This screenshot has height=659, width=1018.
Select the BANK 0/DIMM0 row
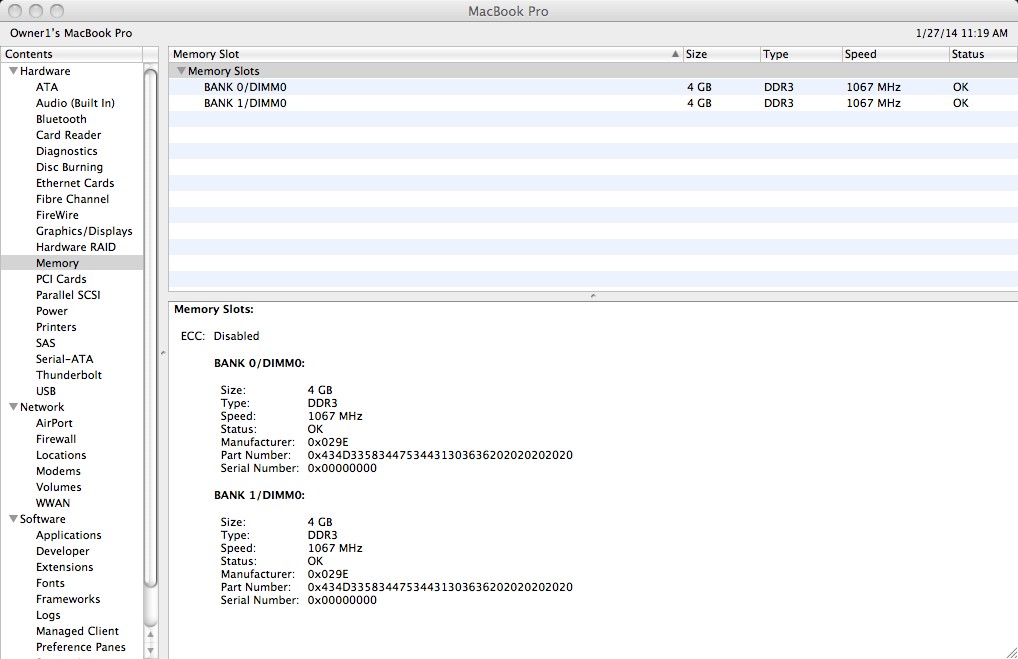593,87
